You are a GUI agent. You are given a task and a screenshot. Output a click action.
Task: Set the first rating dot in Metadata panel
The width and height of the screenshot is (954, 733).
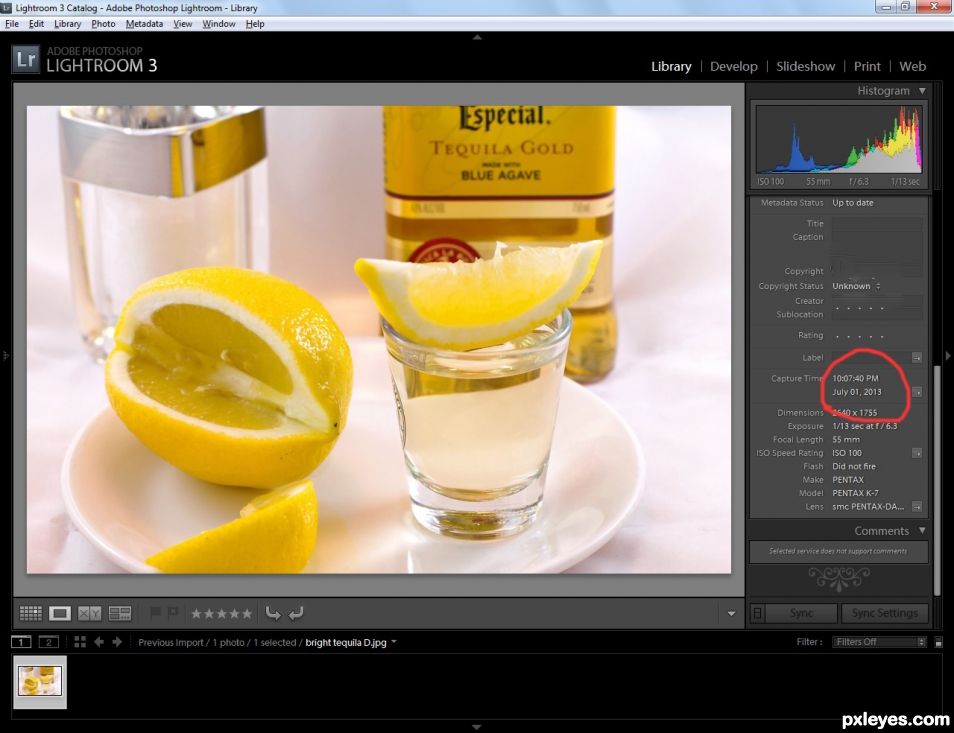(x=837, y=336)
